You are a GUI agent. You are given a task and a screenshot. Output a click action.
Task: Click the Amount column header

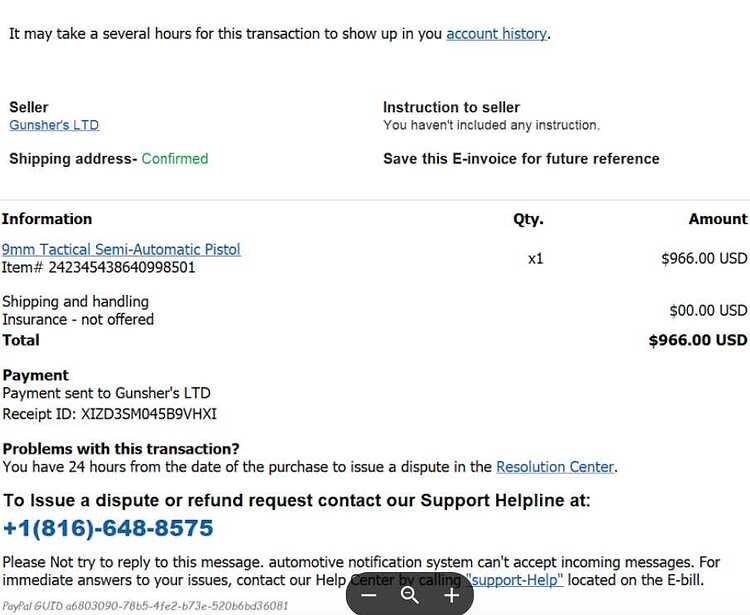(717, 219)
